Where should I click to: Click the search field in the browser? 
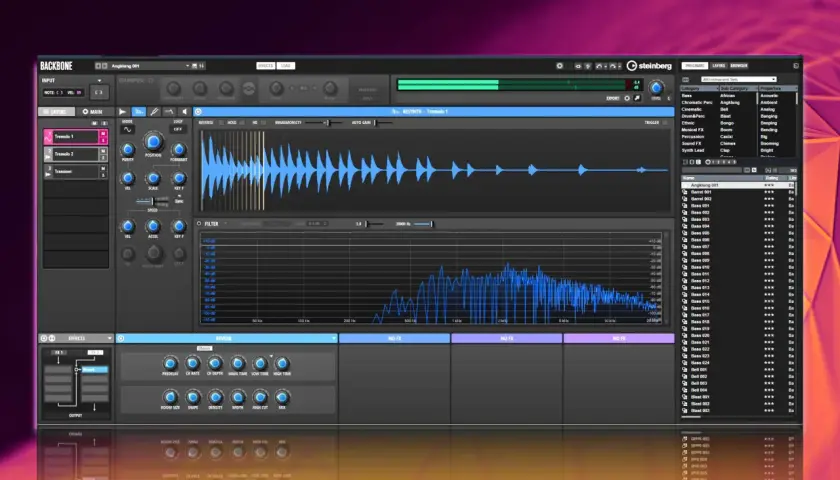point(711,170)
